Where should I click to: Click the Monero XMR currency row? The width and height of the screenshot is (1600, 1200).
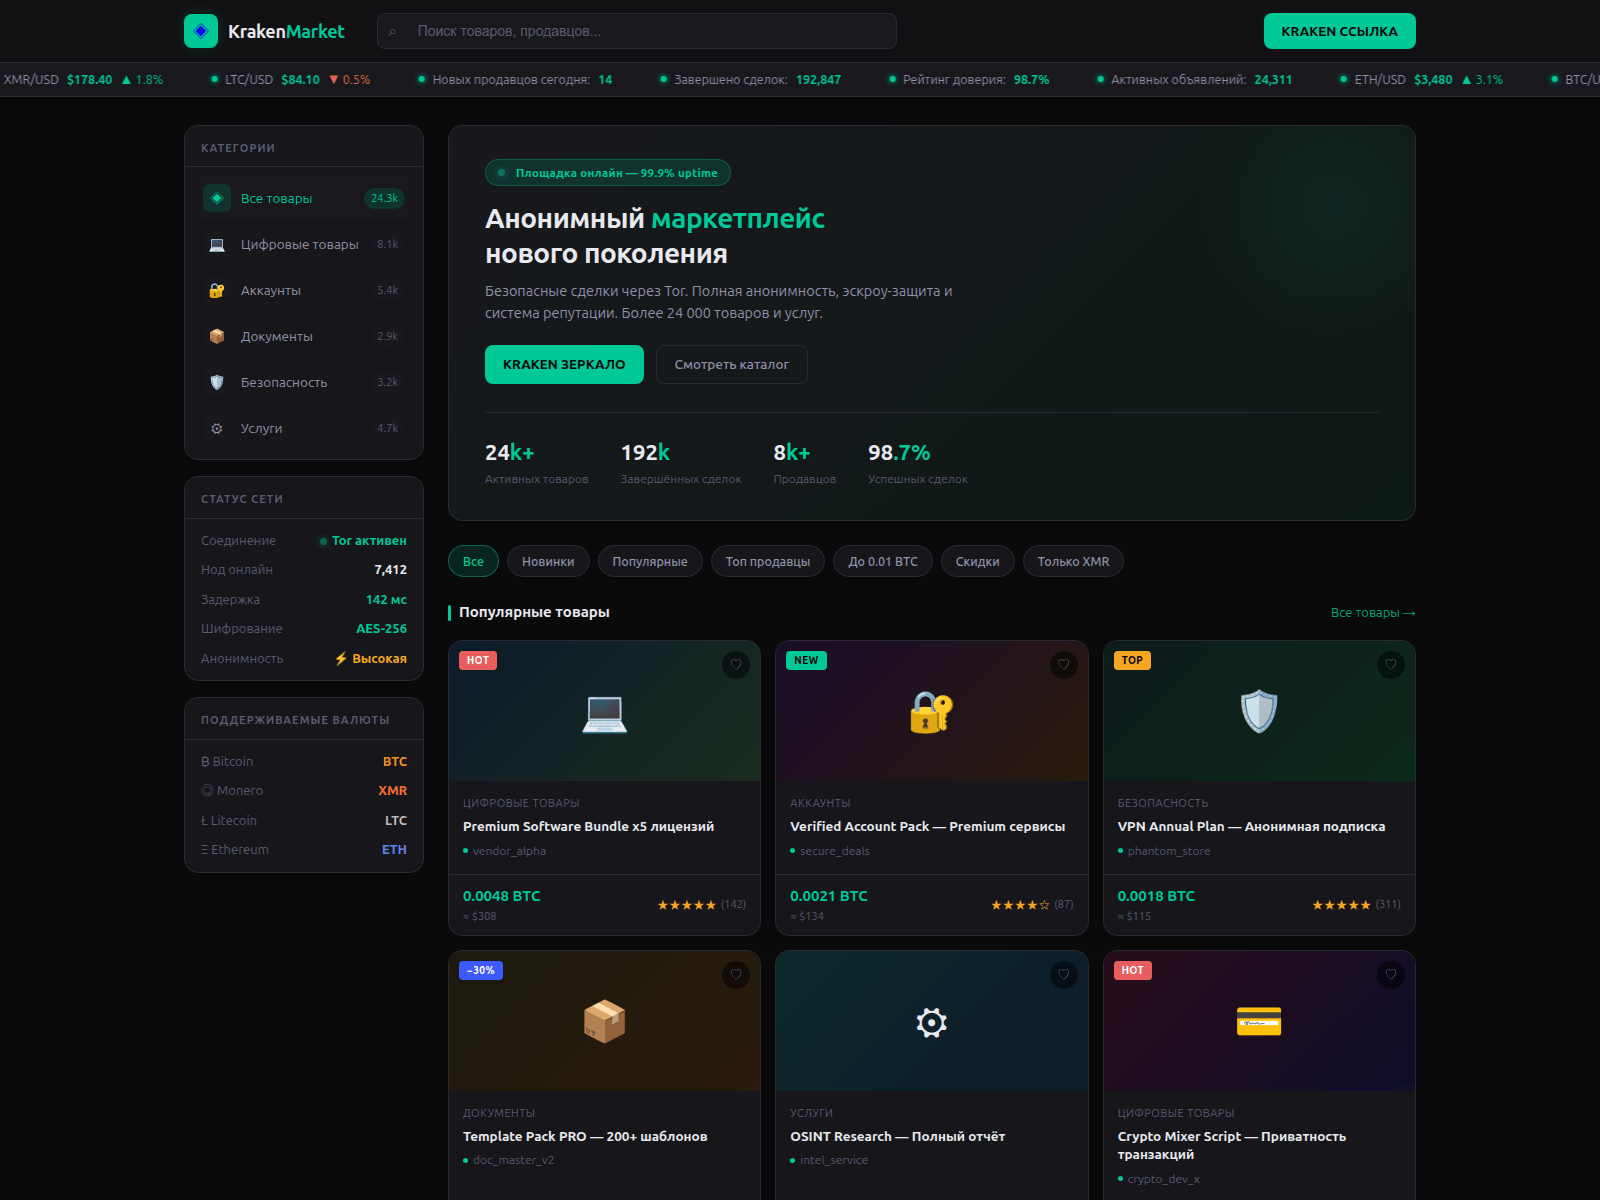coord(304,790)
